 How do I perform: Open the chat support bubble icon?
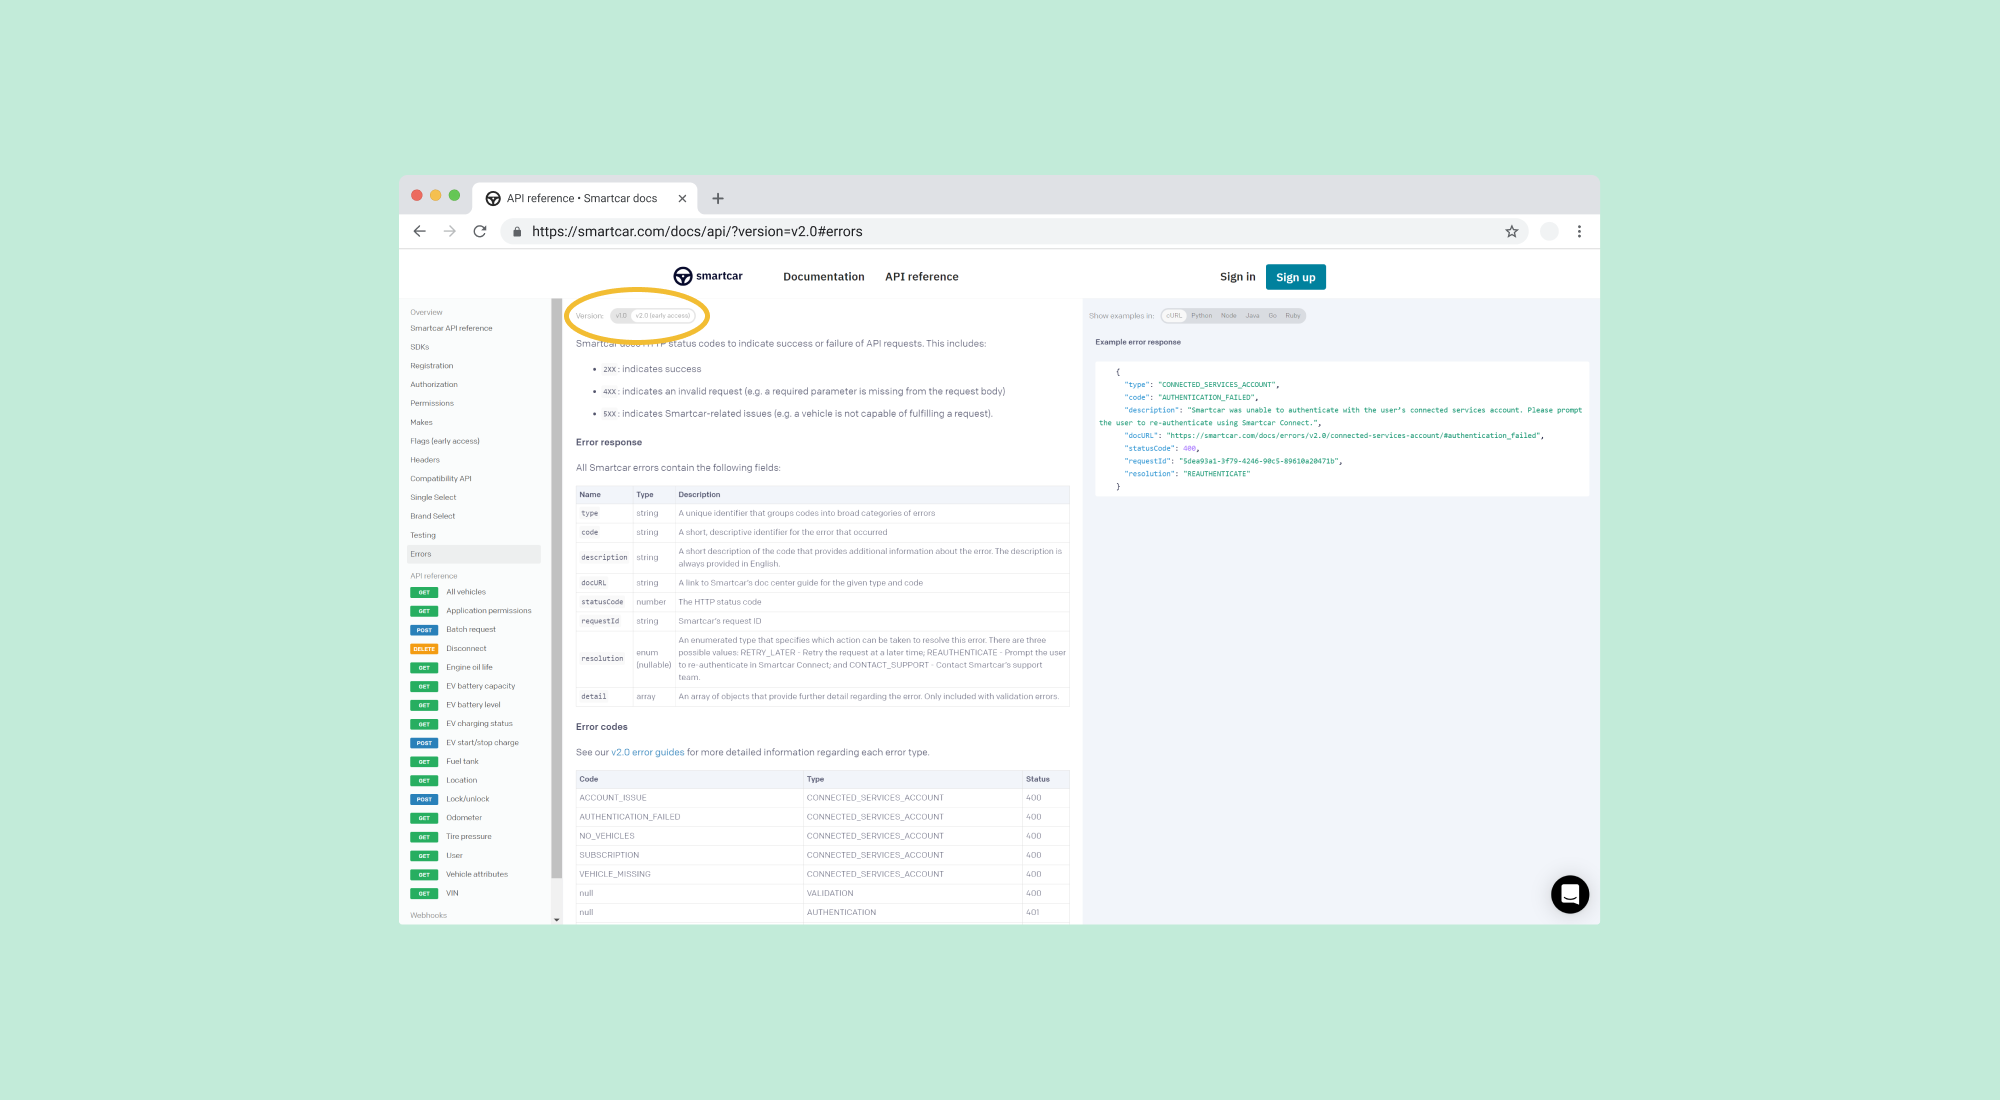point(1569,894)
